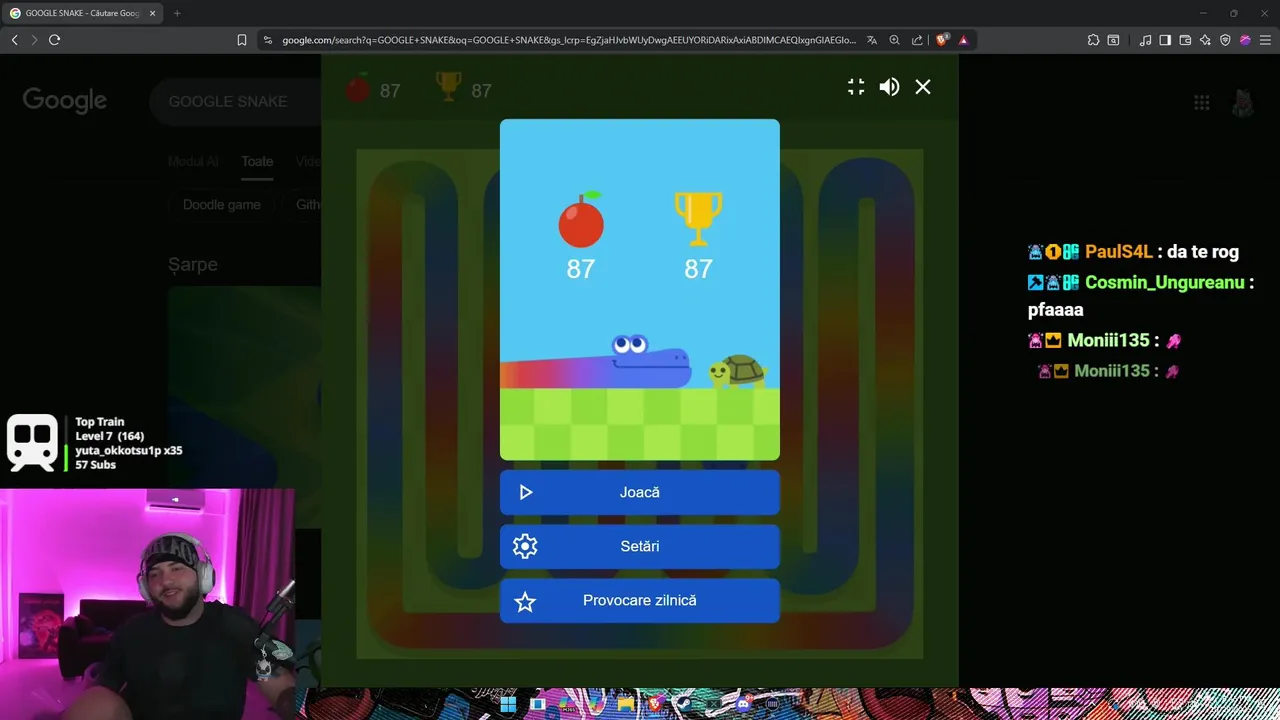Image resolution: width=1280 pixels, height=720 pixels.
Task: Select the Doodle game filter chip
Action: 222,204
